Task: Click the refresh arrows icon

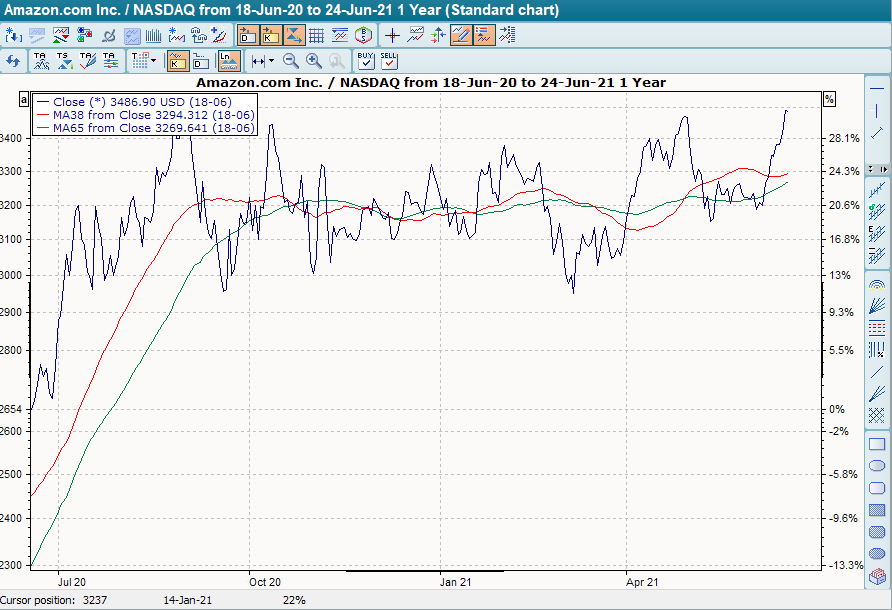Action: click(13, 60)
